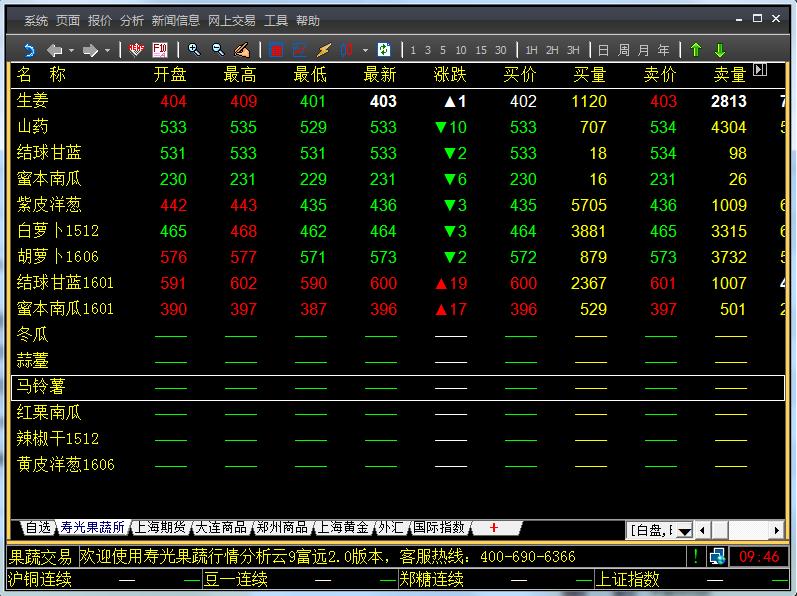
Task: Select the 周 weekly period button
Action: (624, 50)
